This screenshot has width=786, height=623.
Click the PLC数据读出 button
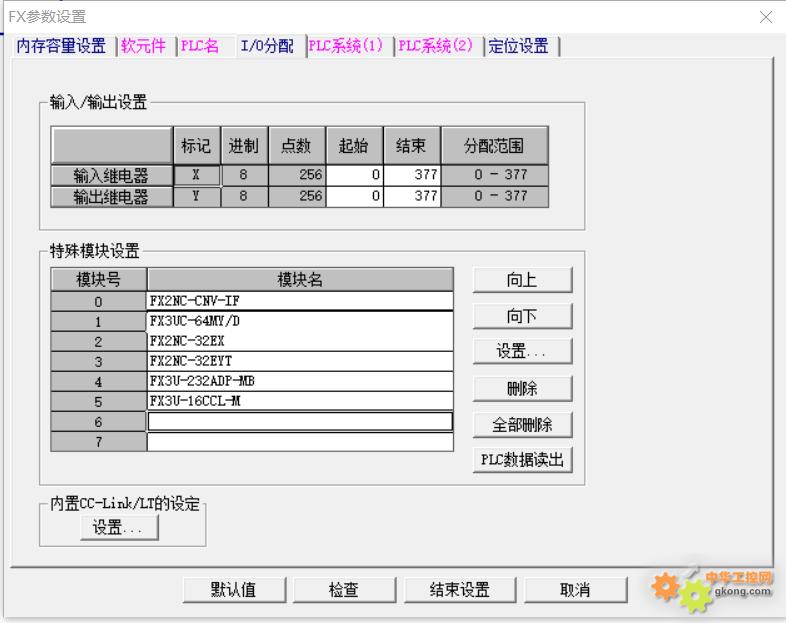pos(522,460)
